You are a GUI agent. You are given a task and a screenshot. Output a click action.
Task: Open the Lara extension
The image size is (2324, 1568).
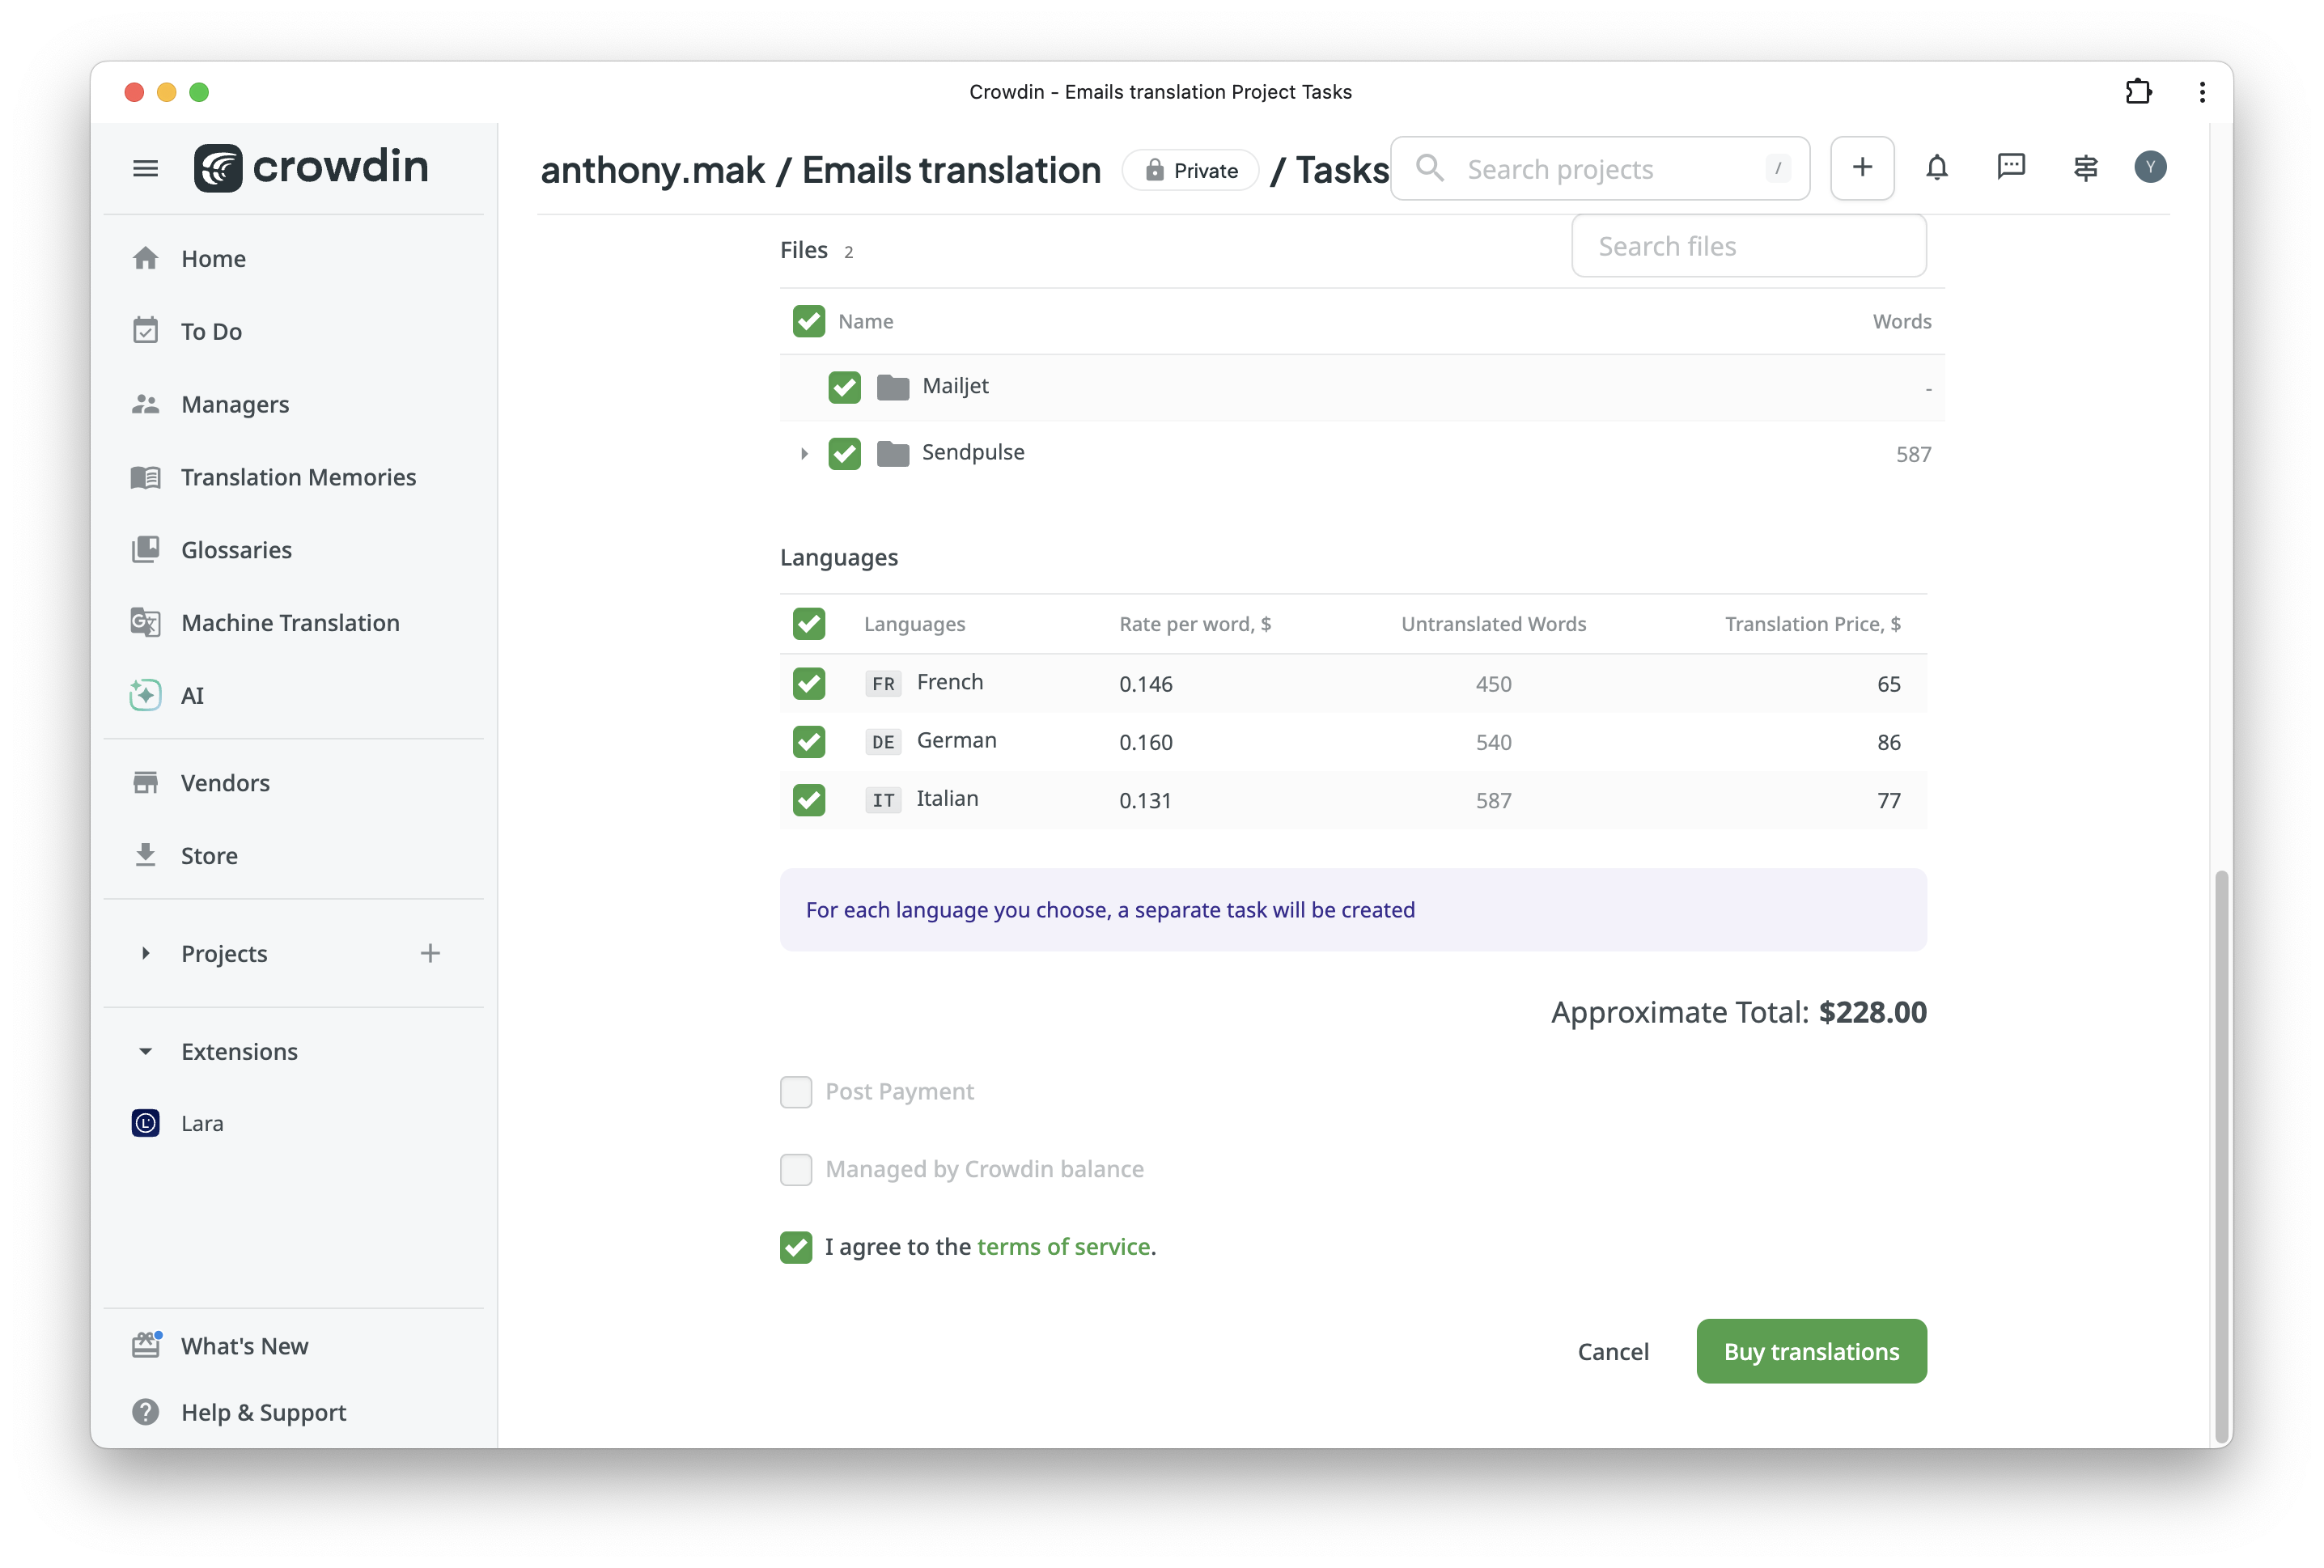[x=201, y=1123]
